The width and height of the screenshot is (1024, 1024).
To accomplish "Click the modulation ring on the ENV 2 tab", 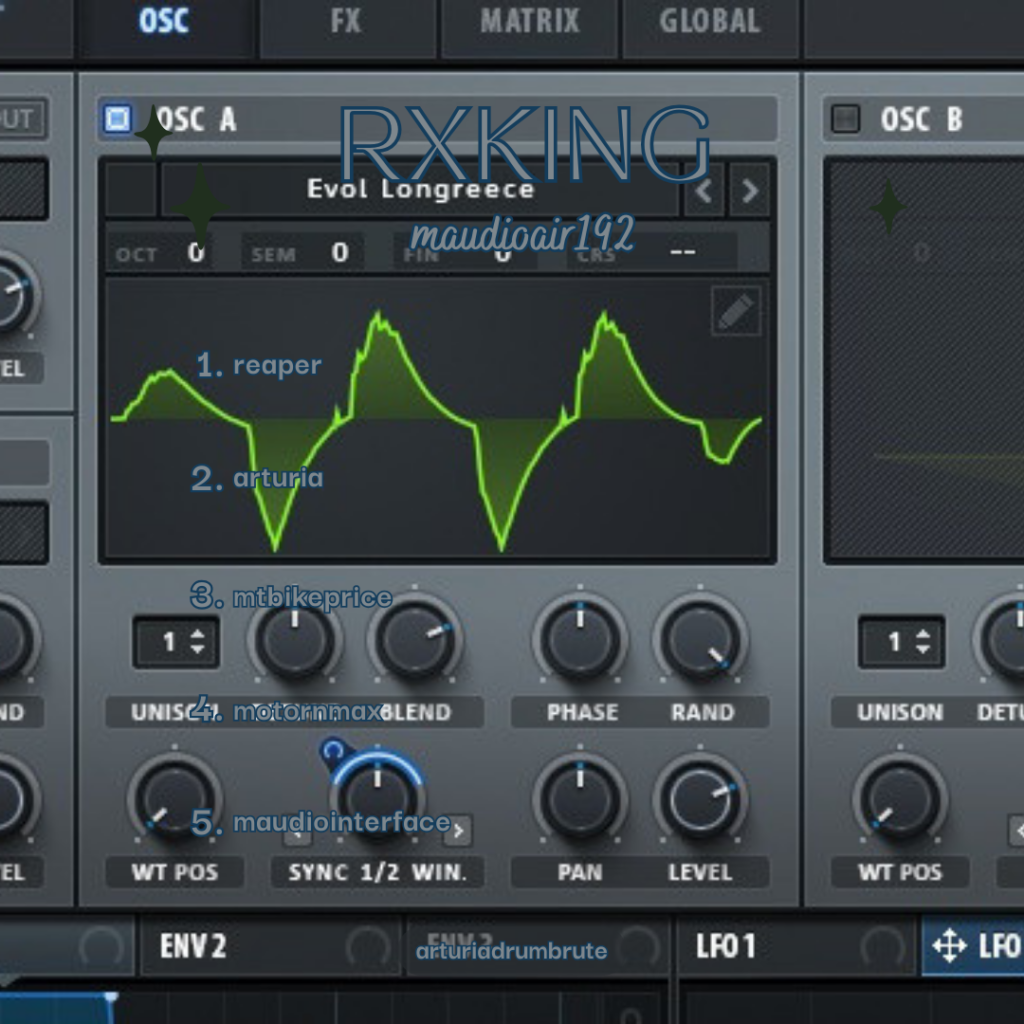I will pos(368,946).
